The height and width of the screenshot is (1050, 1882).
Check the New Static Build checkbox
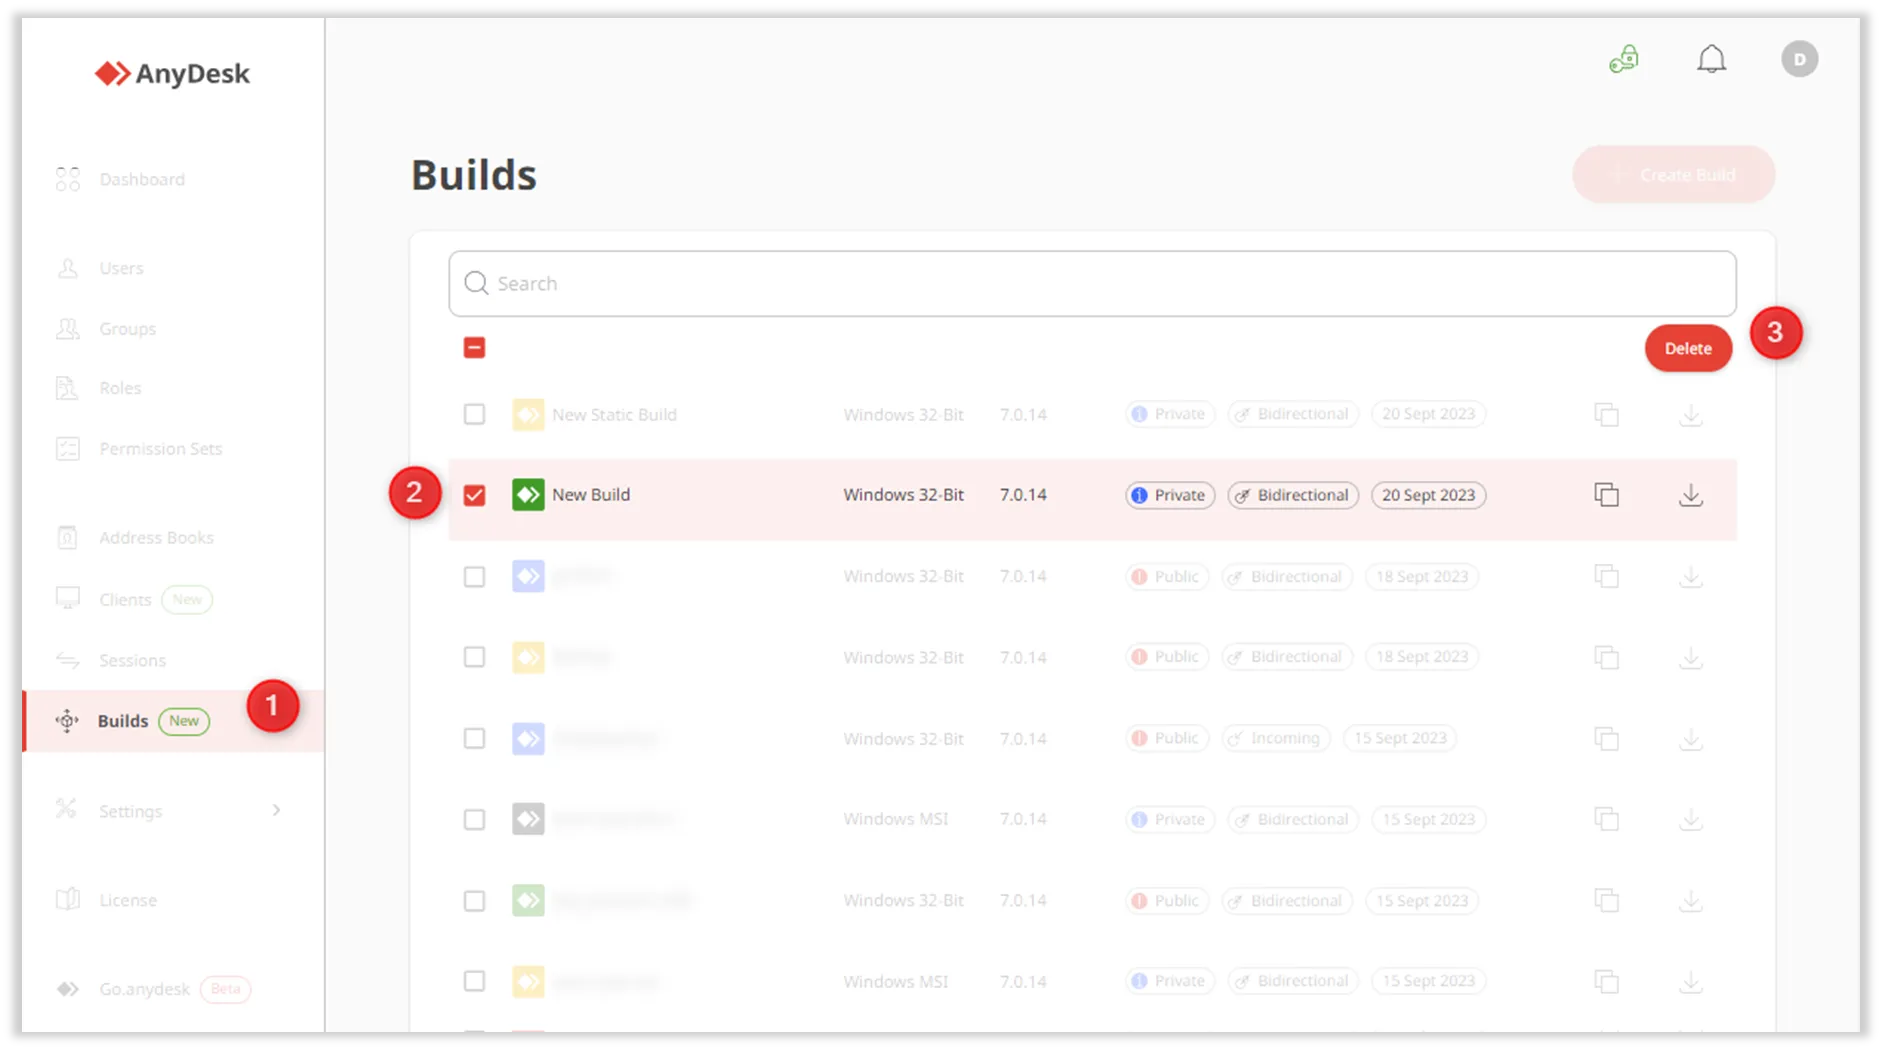coord(474,414)
